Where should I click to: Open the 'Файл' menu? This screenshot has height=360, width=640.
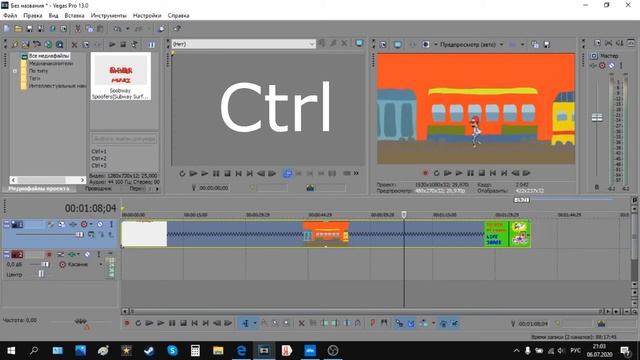[10, 16]
